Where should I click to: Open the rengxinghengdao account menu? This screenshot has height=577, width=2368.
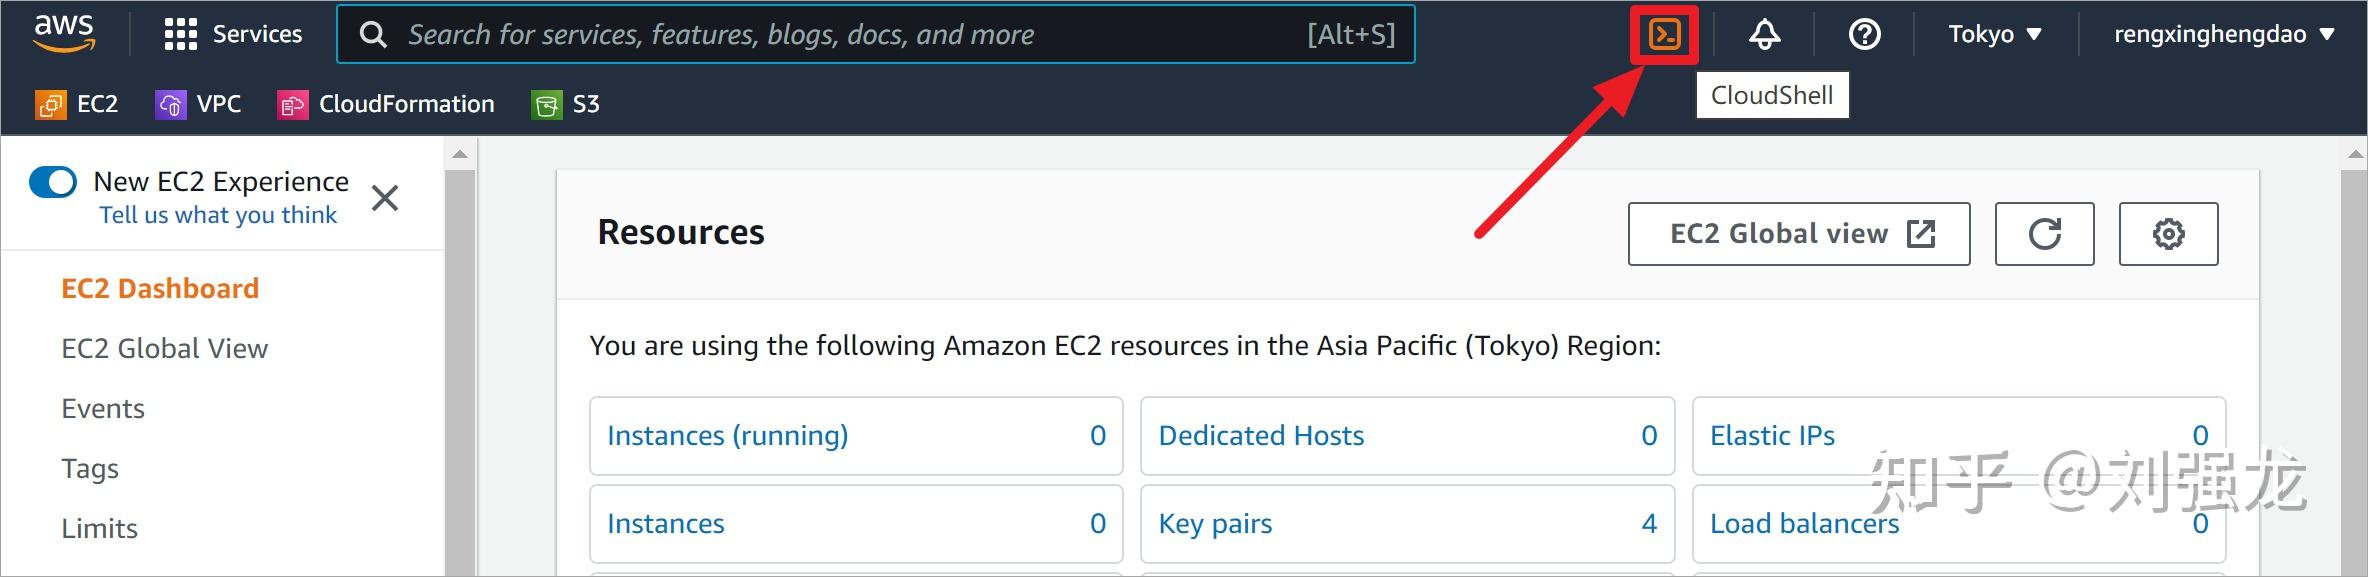(x=2222, y=34)
